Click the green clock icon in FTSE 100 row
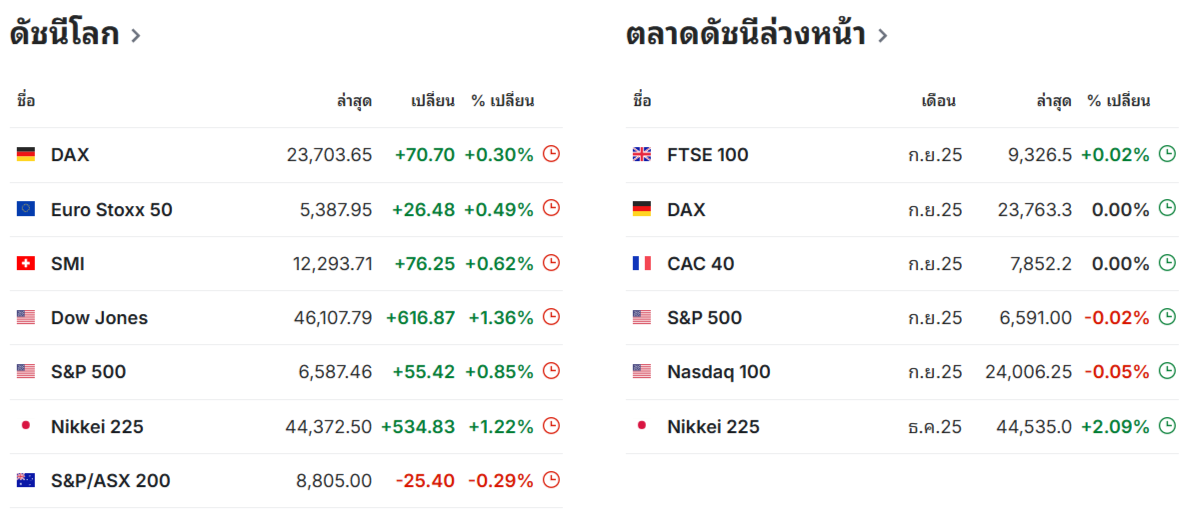 tap(1167, 154)
